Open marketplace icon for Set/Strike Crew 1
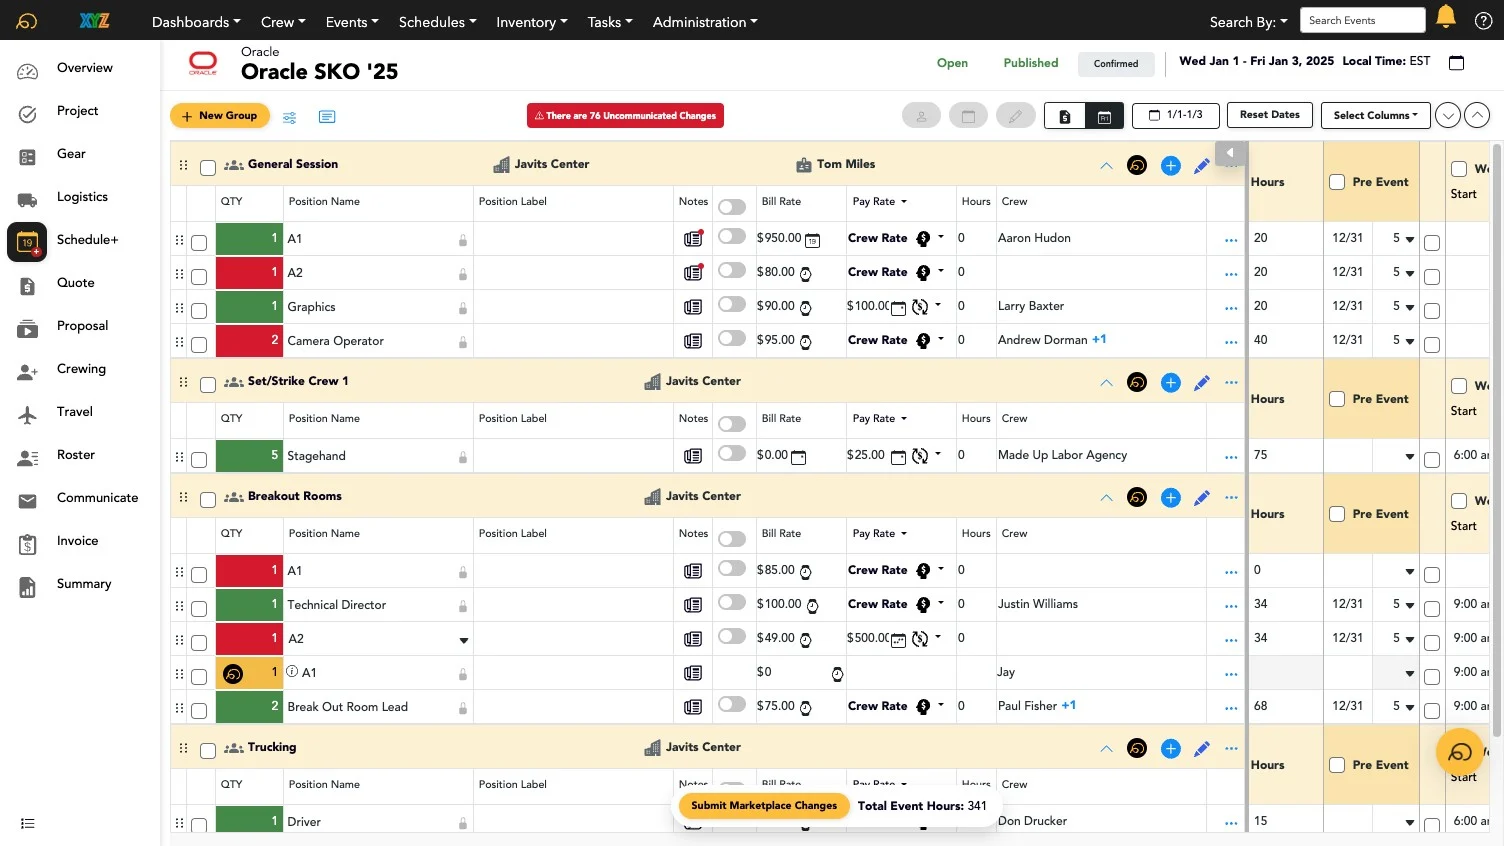This screenshot has height=846, width=1504. [1137, 383]
